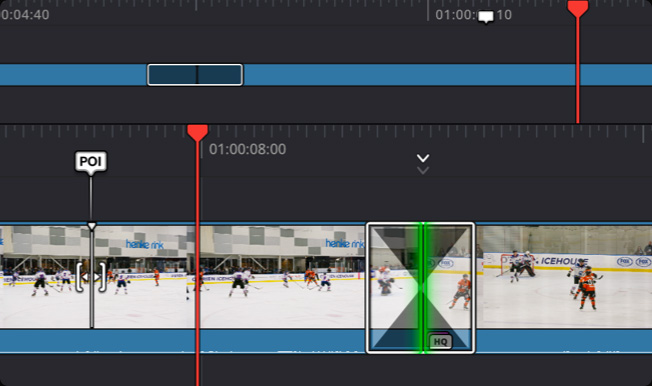Image resolution: width=652 pixels, height=386 pixels.
Task: Click the blue track right of upper playhead
Action: coord(616,75)
